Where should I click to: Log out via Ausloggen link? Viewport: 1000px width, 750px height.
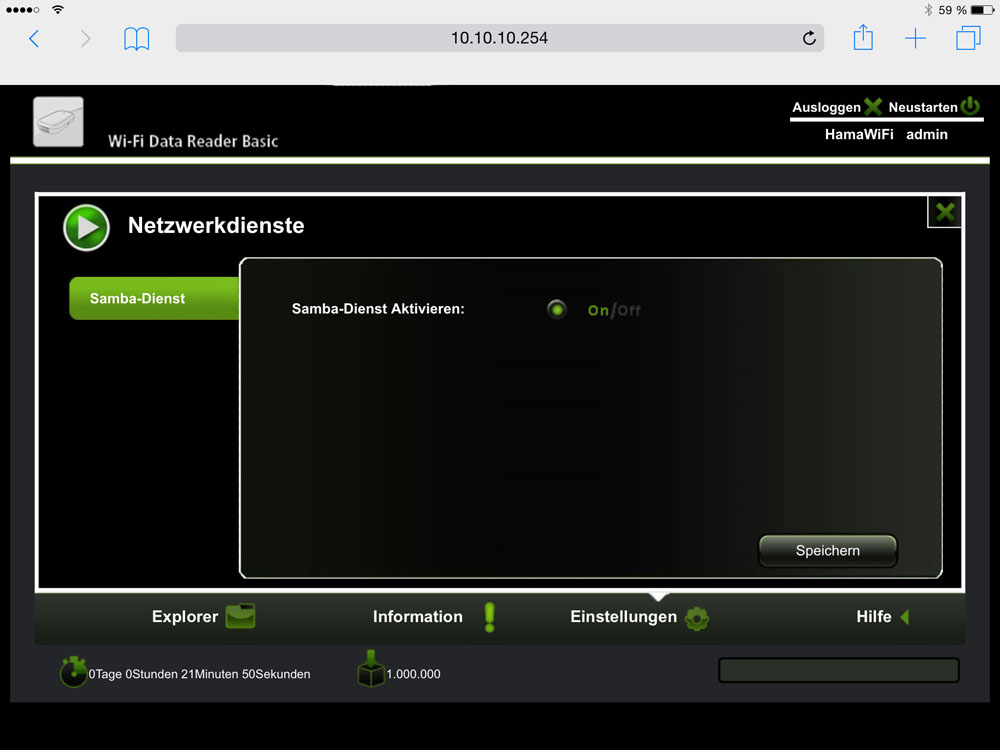click(826, 107)
